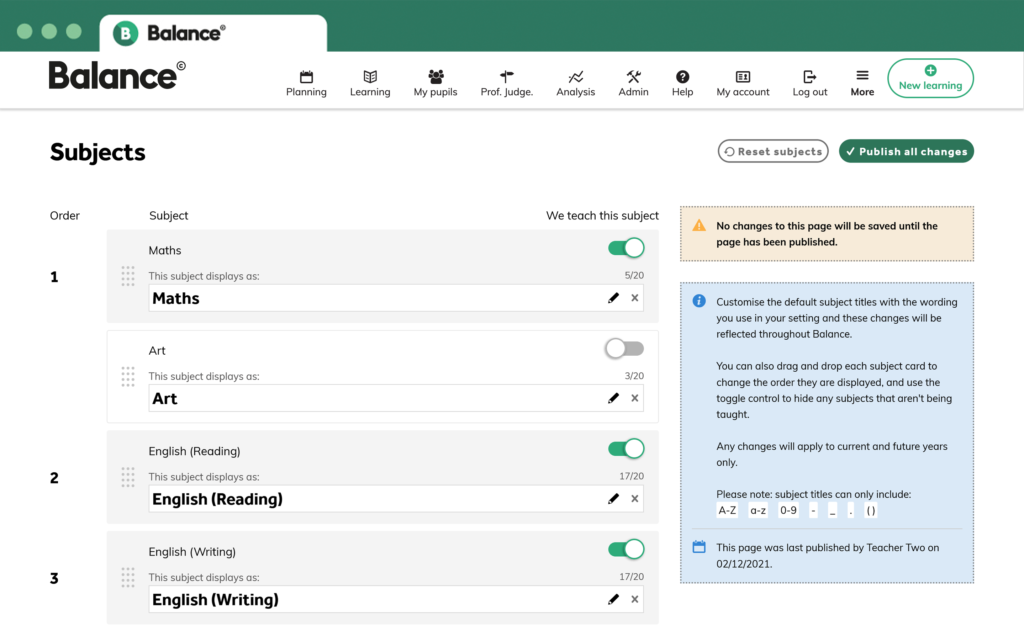
Task: Grab the Maths card drag handle
Action: coord(128,276)
